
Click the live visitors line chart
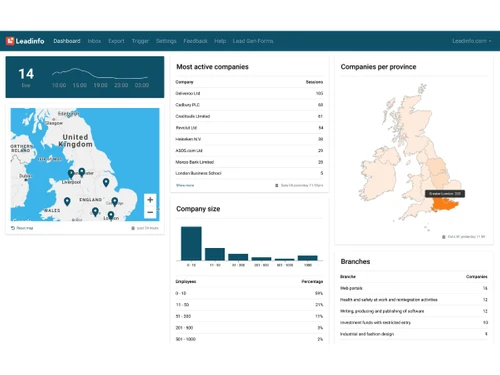click(100, 74)
